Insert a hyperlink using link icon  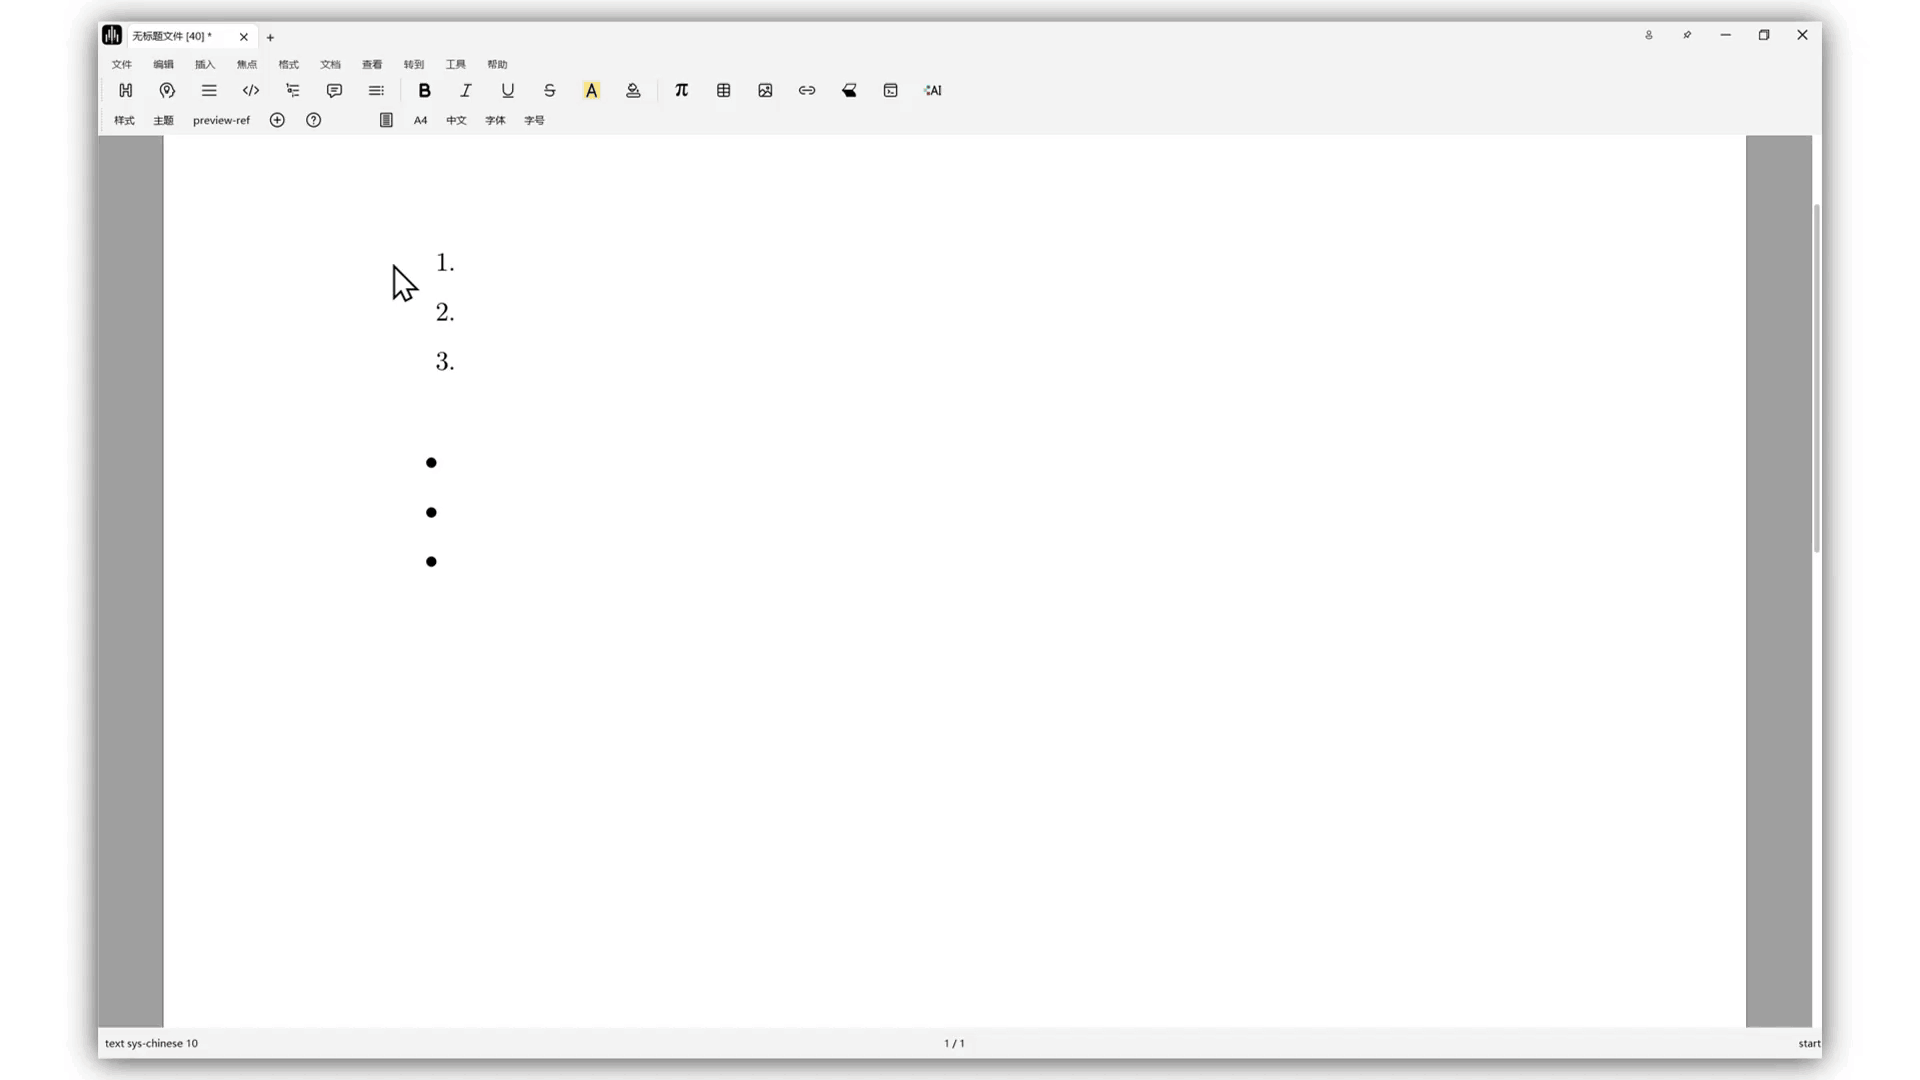[x=807, y=90]
